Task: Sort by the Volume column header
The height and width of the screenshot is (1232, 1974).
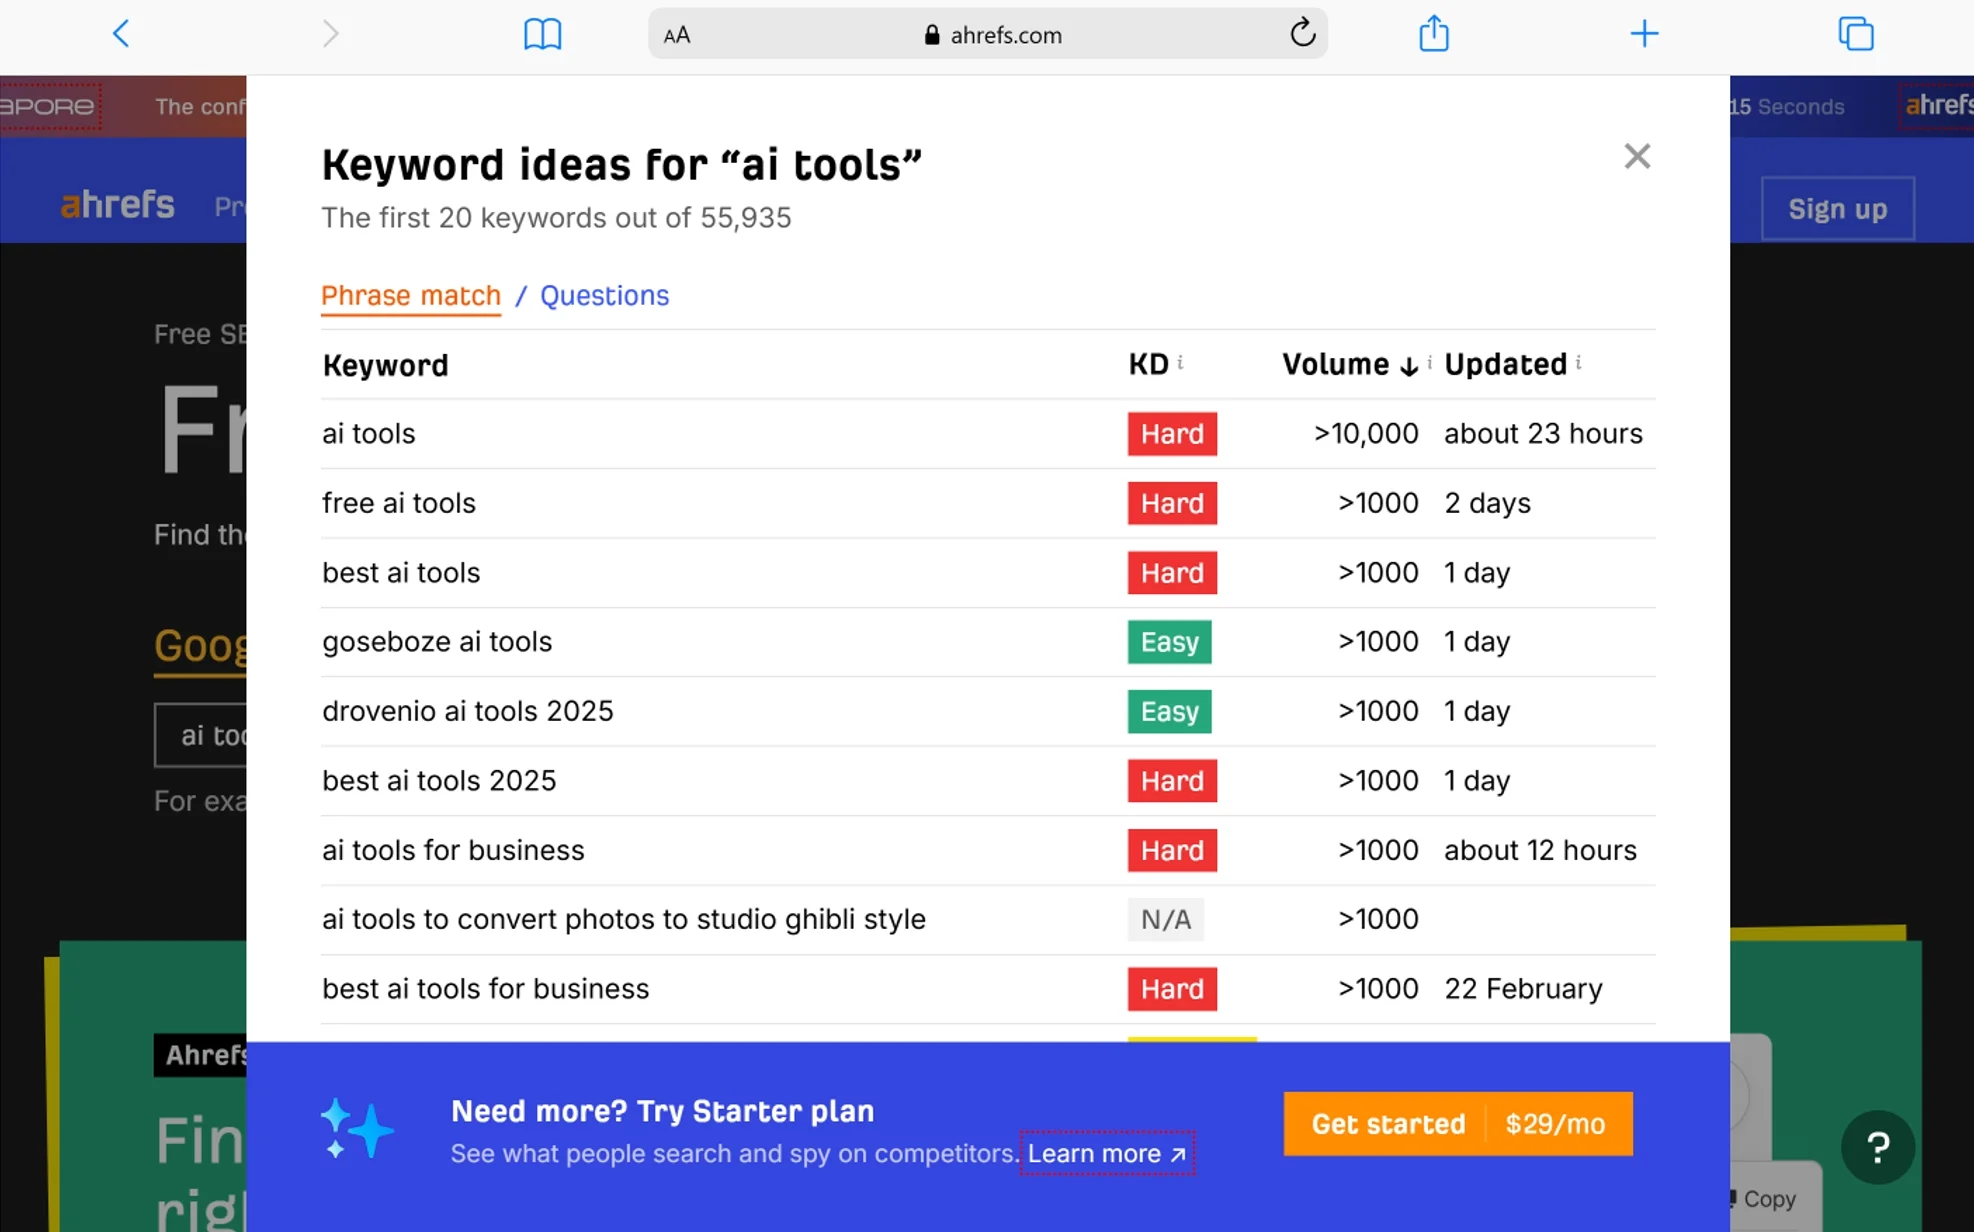Action: point(1349,365)
